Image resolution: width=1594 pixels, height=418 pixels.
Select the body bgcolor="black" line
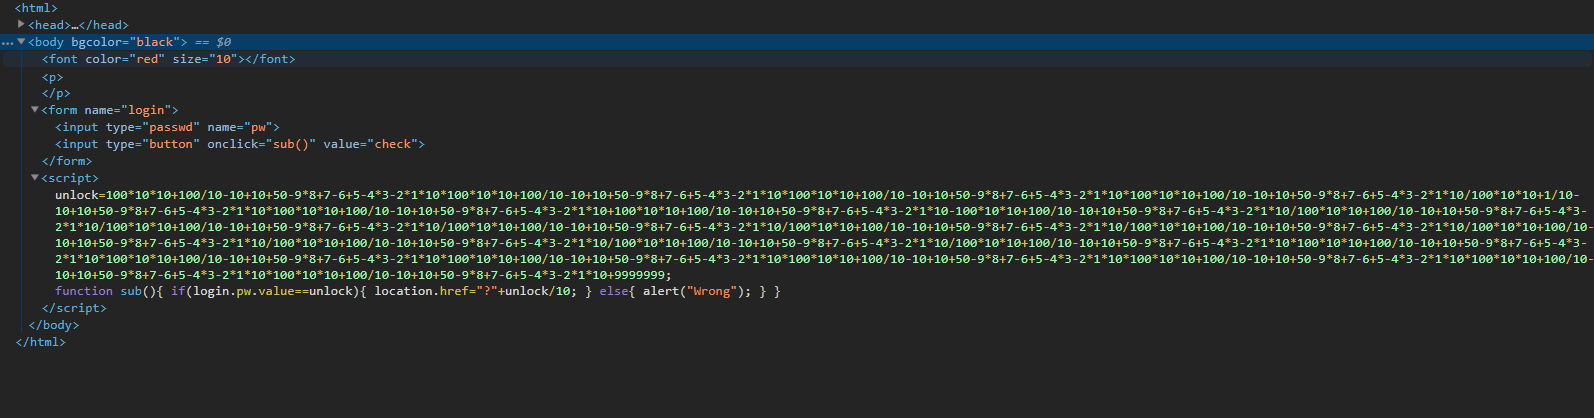[108, 42]
